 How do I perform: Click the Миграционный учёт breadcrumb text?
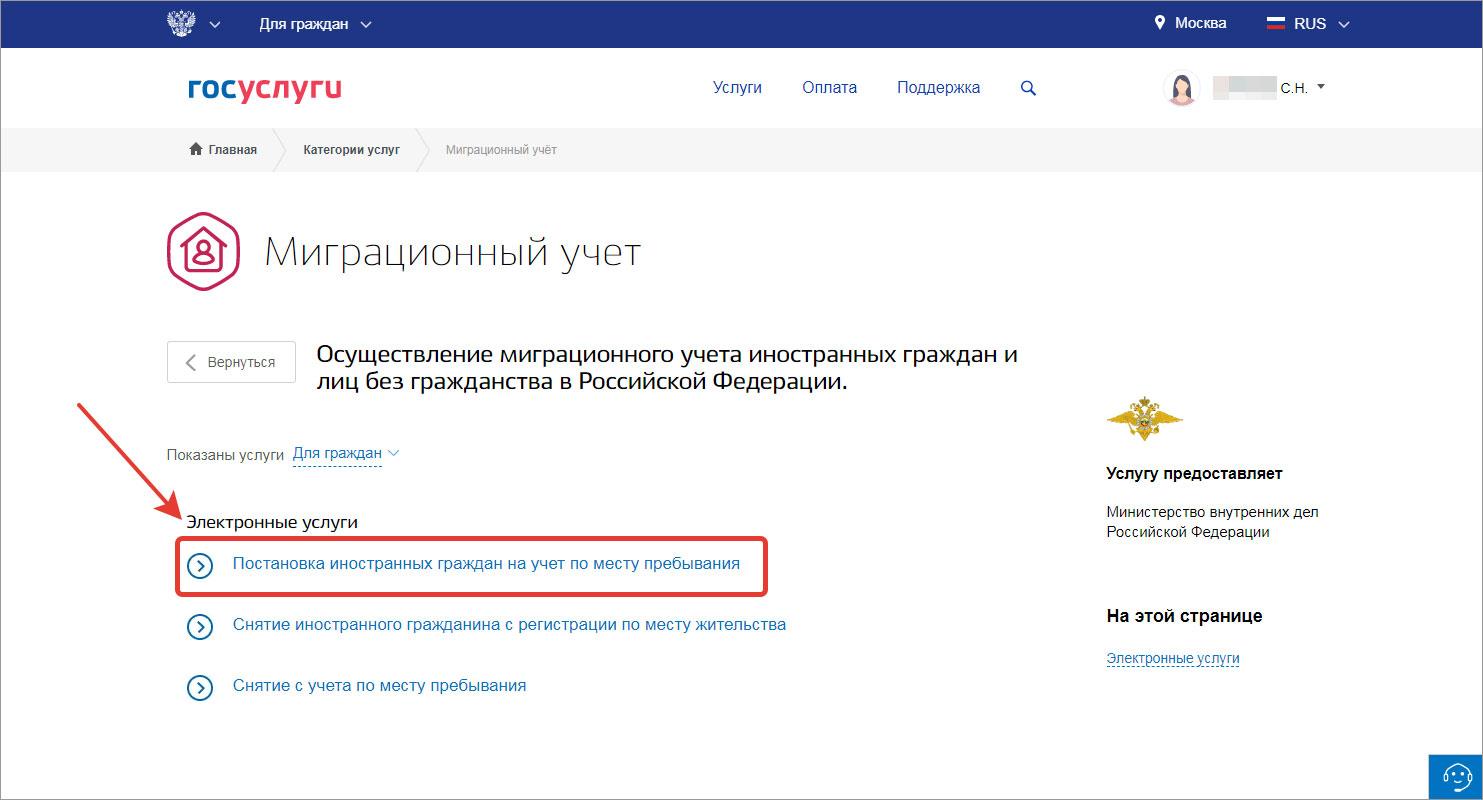[x=501, y=150]
